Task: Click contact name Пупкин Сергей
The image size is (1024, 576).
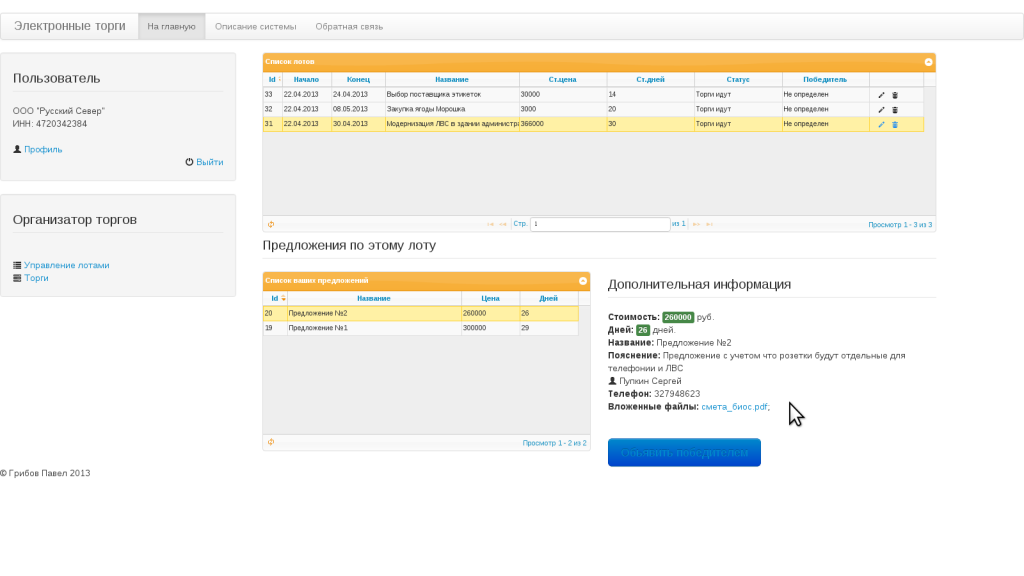Action: [x=650, y=381]
